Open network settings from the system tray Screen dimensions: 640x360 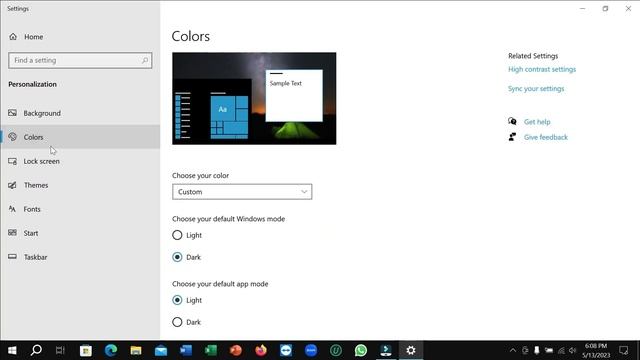(562, 350)
